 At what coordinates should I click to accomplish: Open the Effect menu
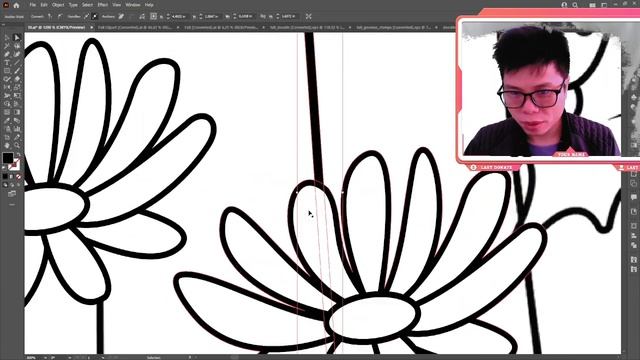point(102,5)
